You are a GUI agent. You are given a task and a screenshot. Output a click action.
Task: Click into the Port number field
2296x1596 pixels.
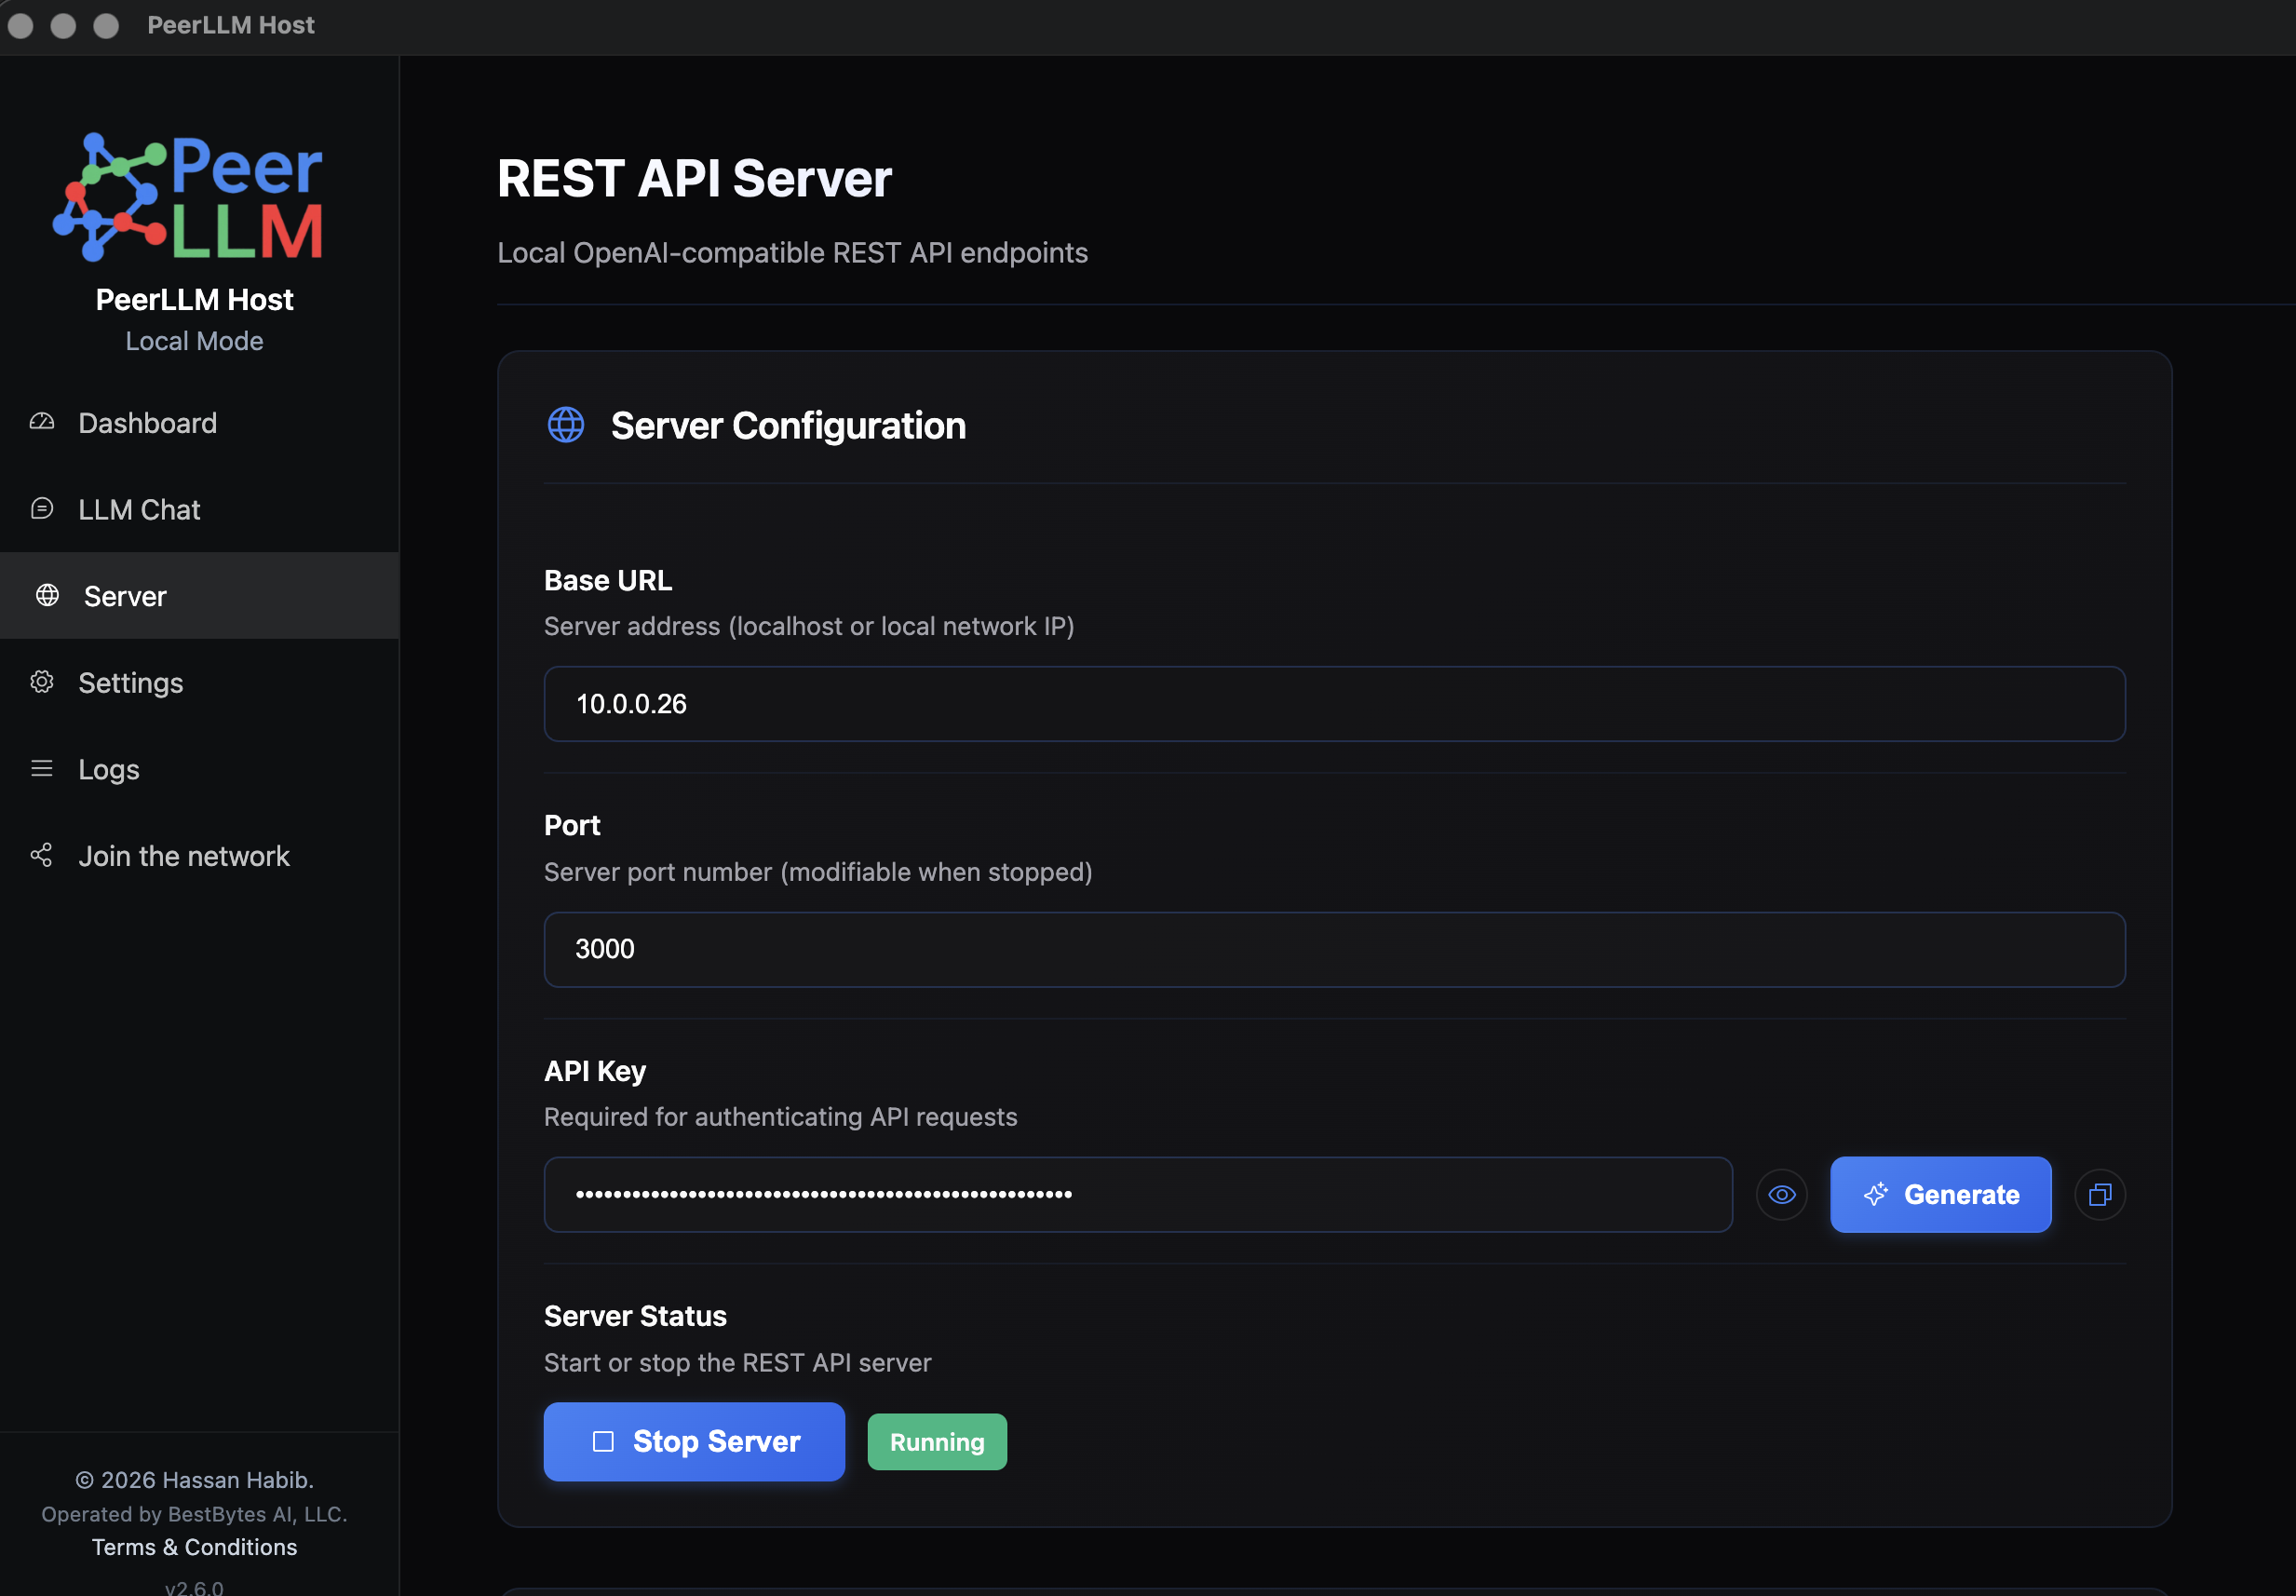pos(1334,949)
